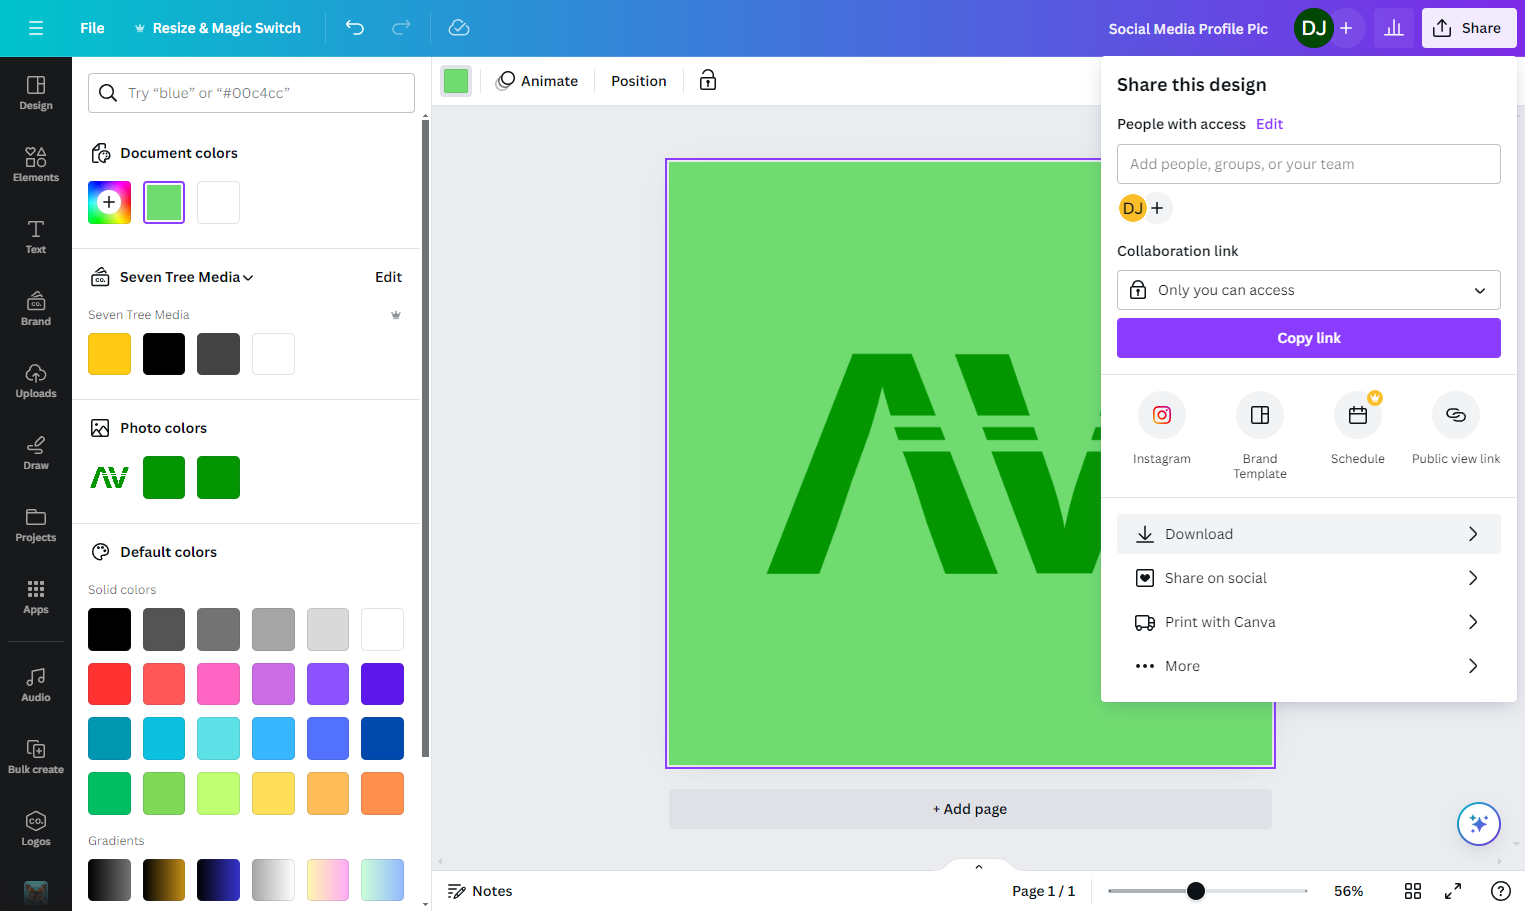Image resolution: width=1525 pixels, height=911 pixels.
Task: Open the Elements sidebar panel
Action: coord(36,164)
